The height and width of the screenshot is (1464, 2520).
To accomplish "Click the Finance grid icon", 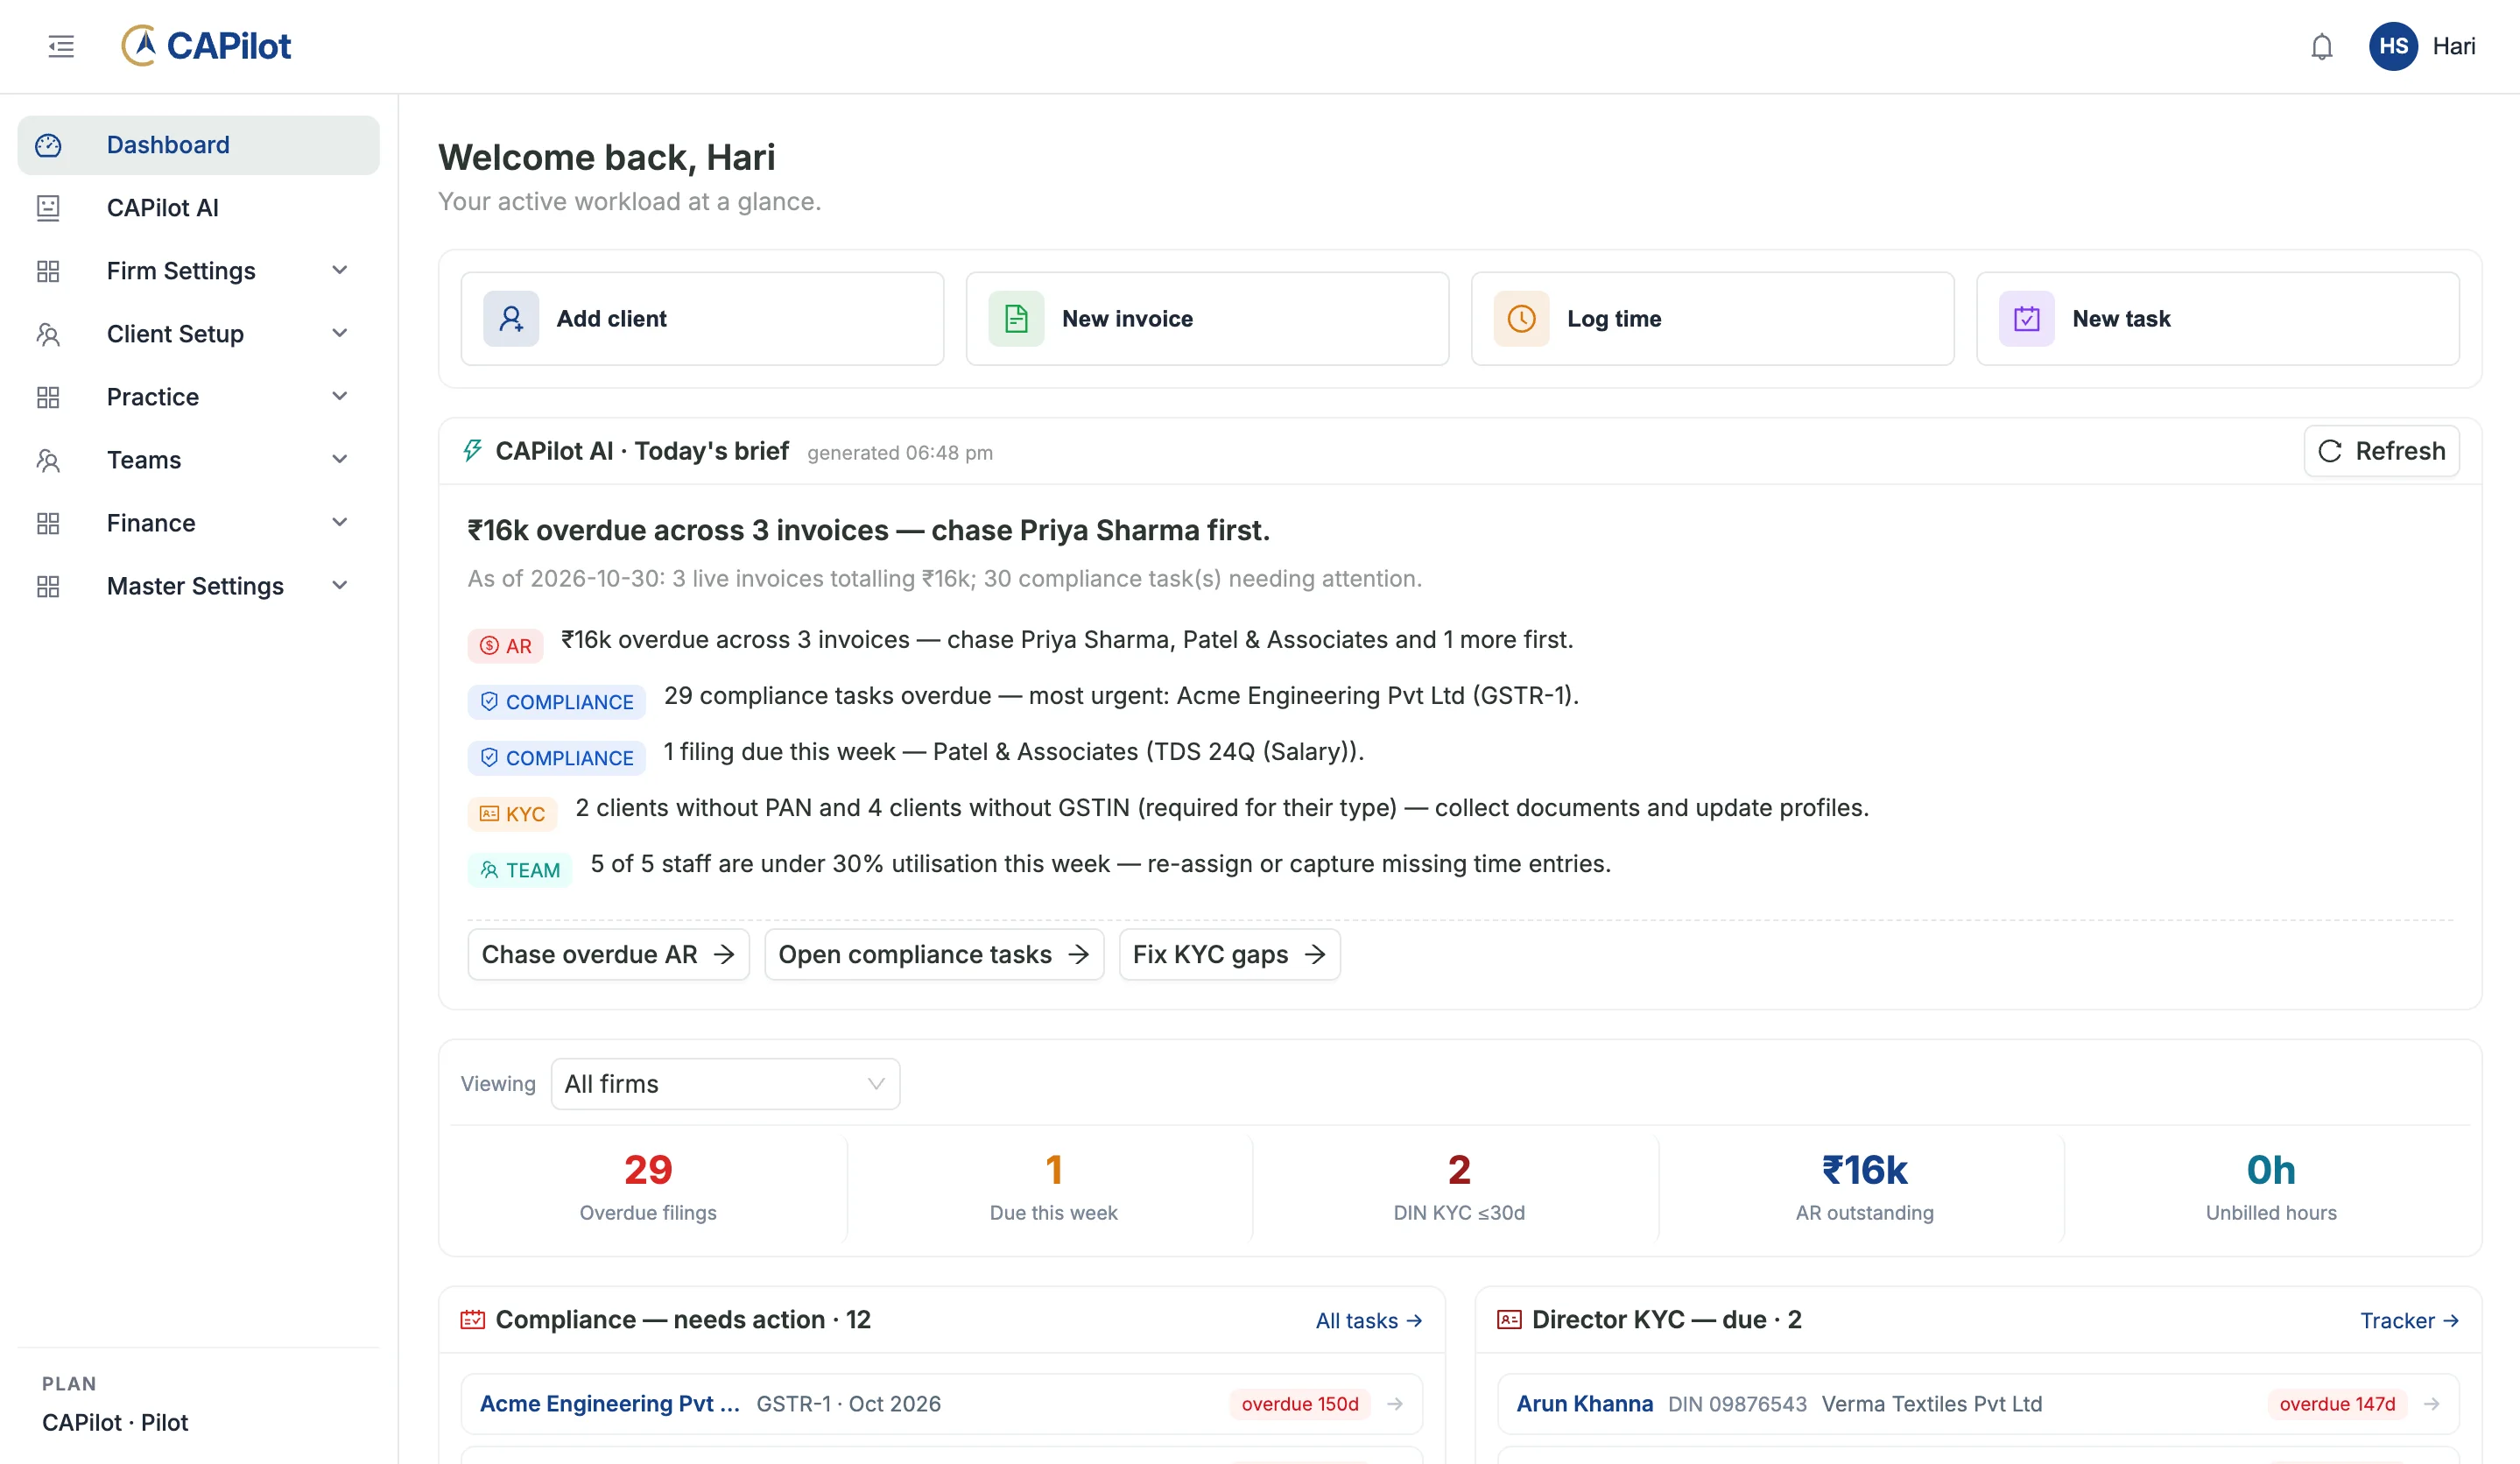I will pos(48,523).
